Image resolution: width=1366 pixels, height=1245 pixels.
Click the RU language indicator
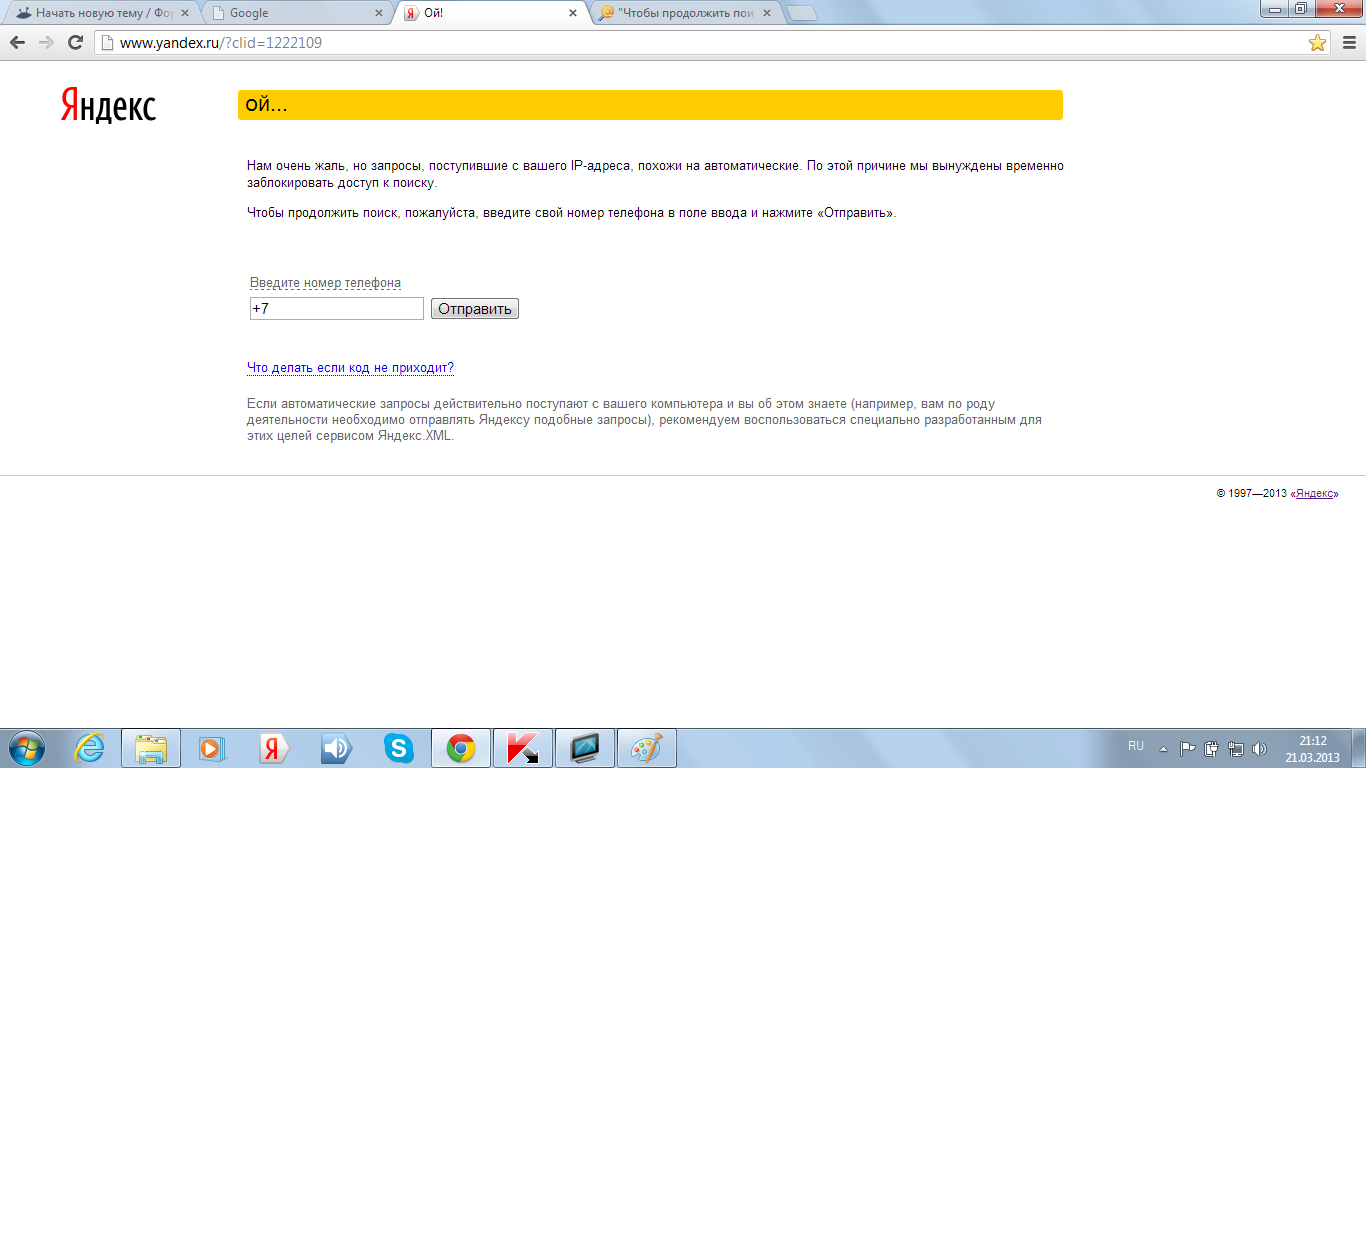click(x=1136, y=746)
